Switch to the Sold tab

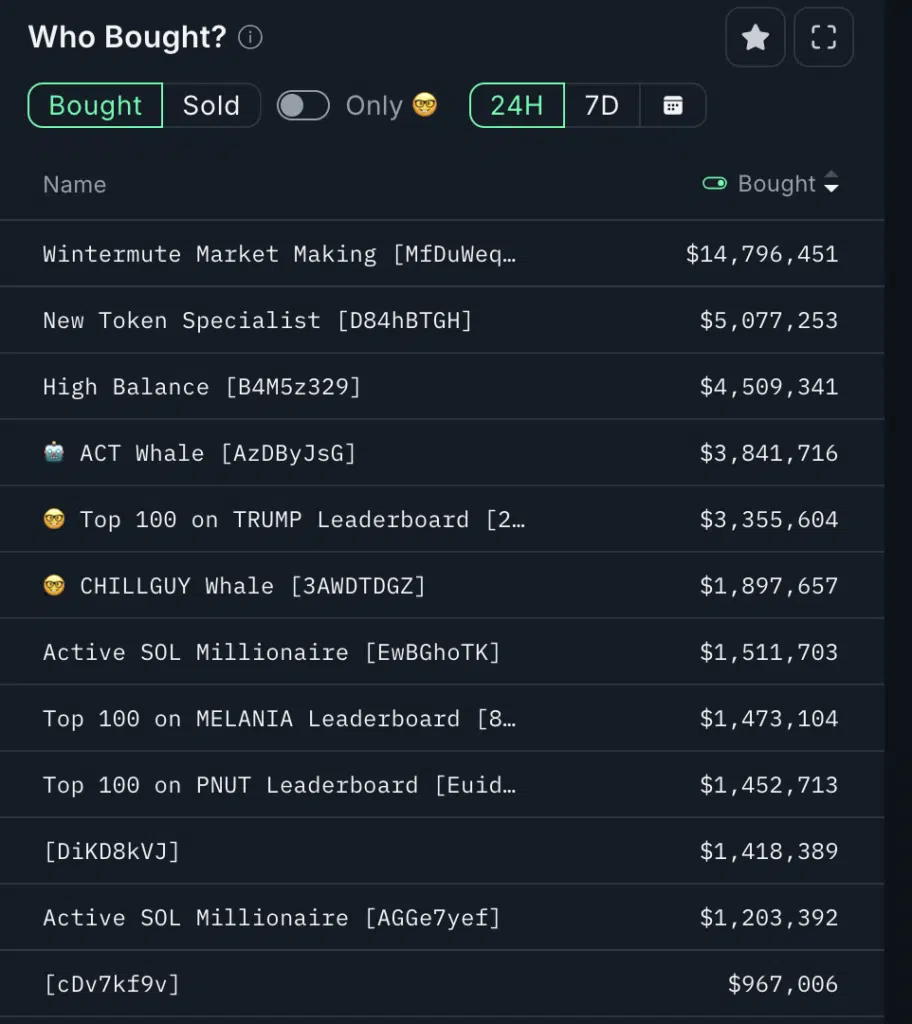point(211,105)
